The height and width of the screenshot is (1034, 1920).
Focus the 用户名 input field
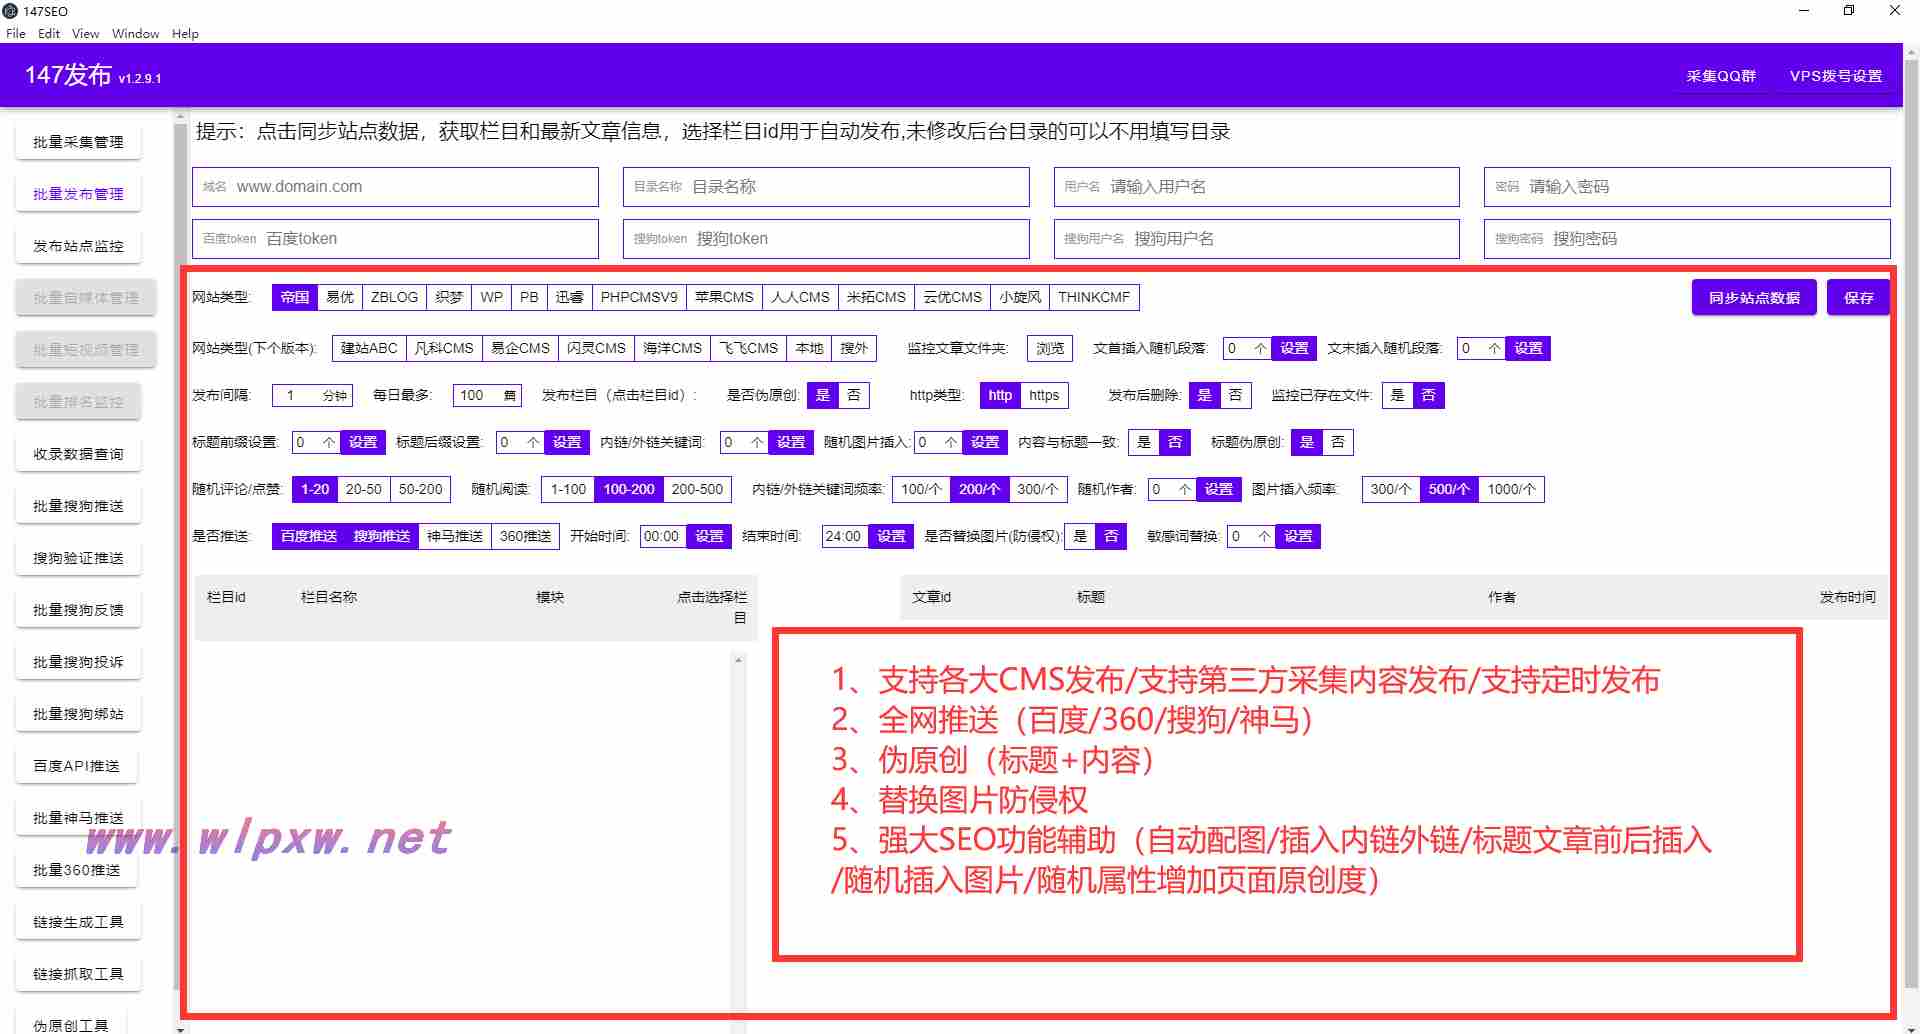click(x=1257, y=187)
